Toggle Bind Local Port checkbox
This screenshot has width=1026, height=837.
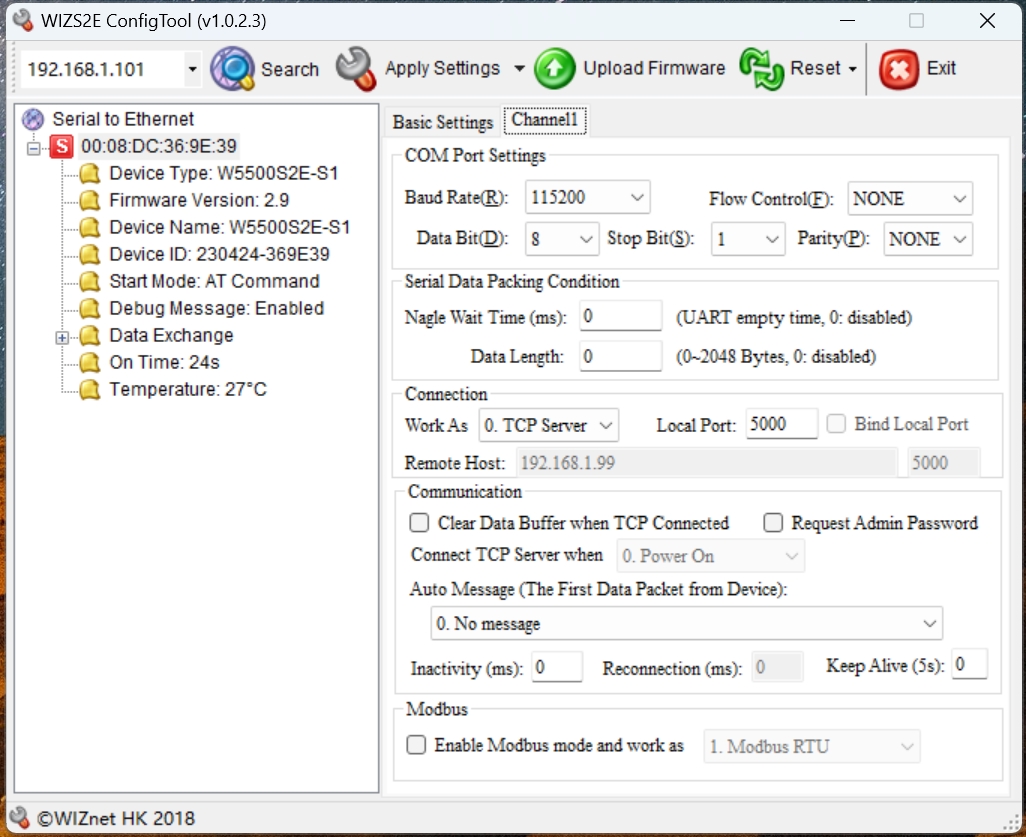(x=836, y=423)
